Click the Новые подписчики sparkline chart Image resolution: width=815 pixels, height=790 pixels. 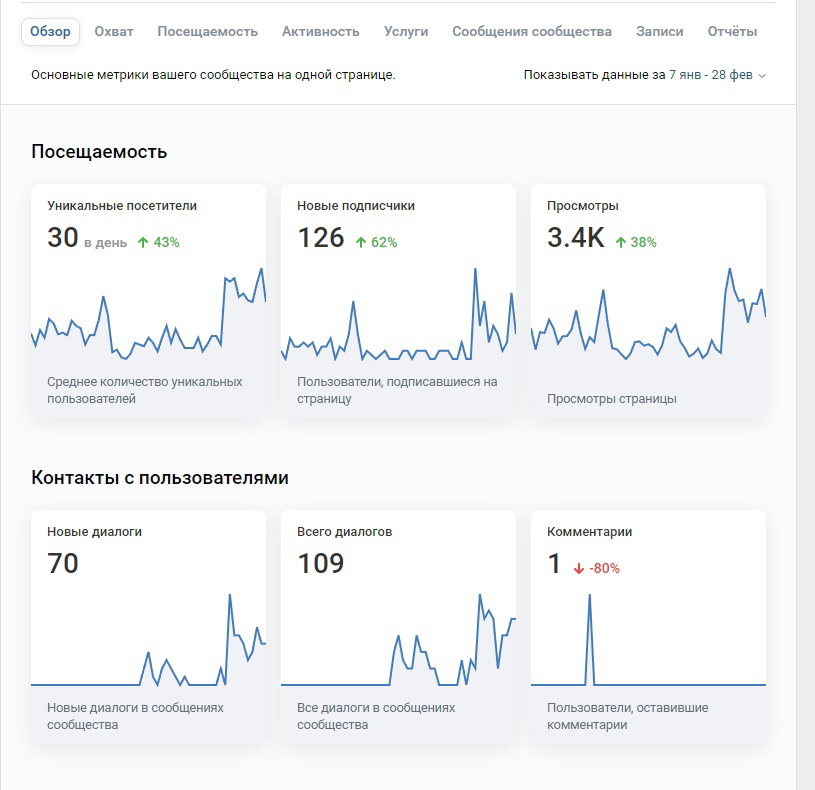pos(399,314)
